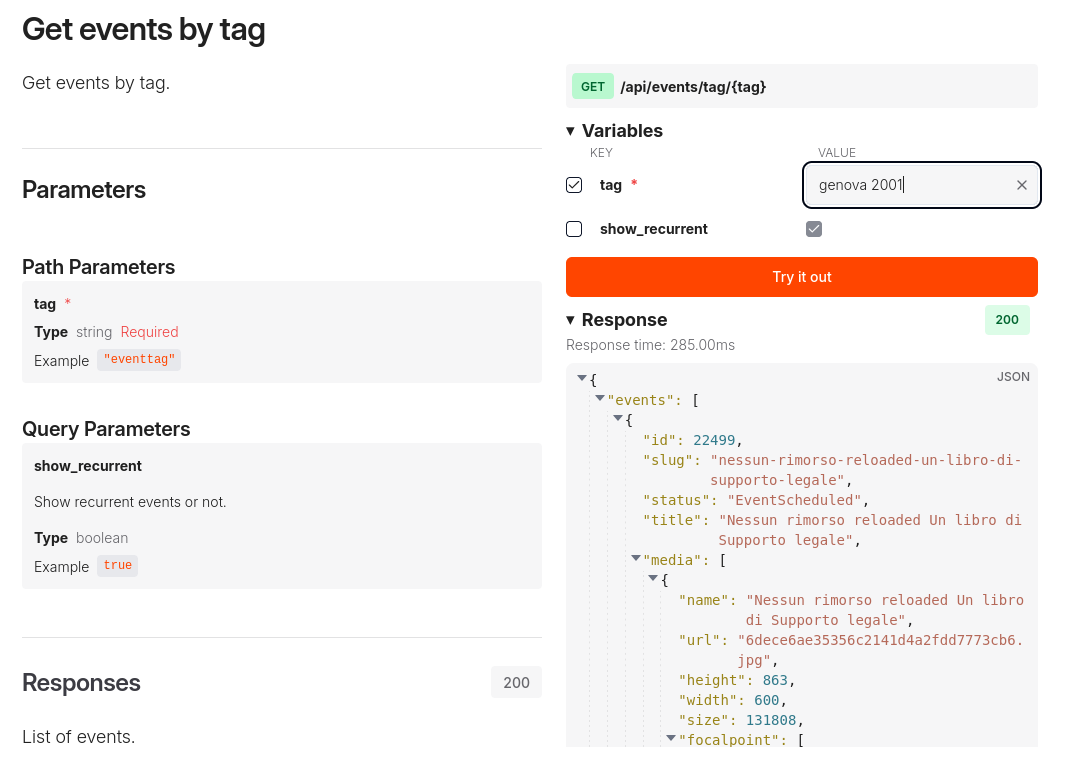Collapse the first media object
This screenshot has width=1069, height=763.
point(653,578)
